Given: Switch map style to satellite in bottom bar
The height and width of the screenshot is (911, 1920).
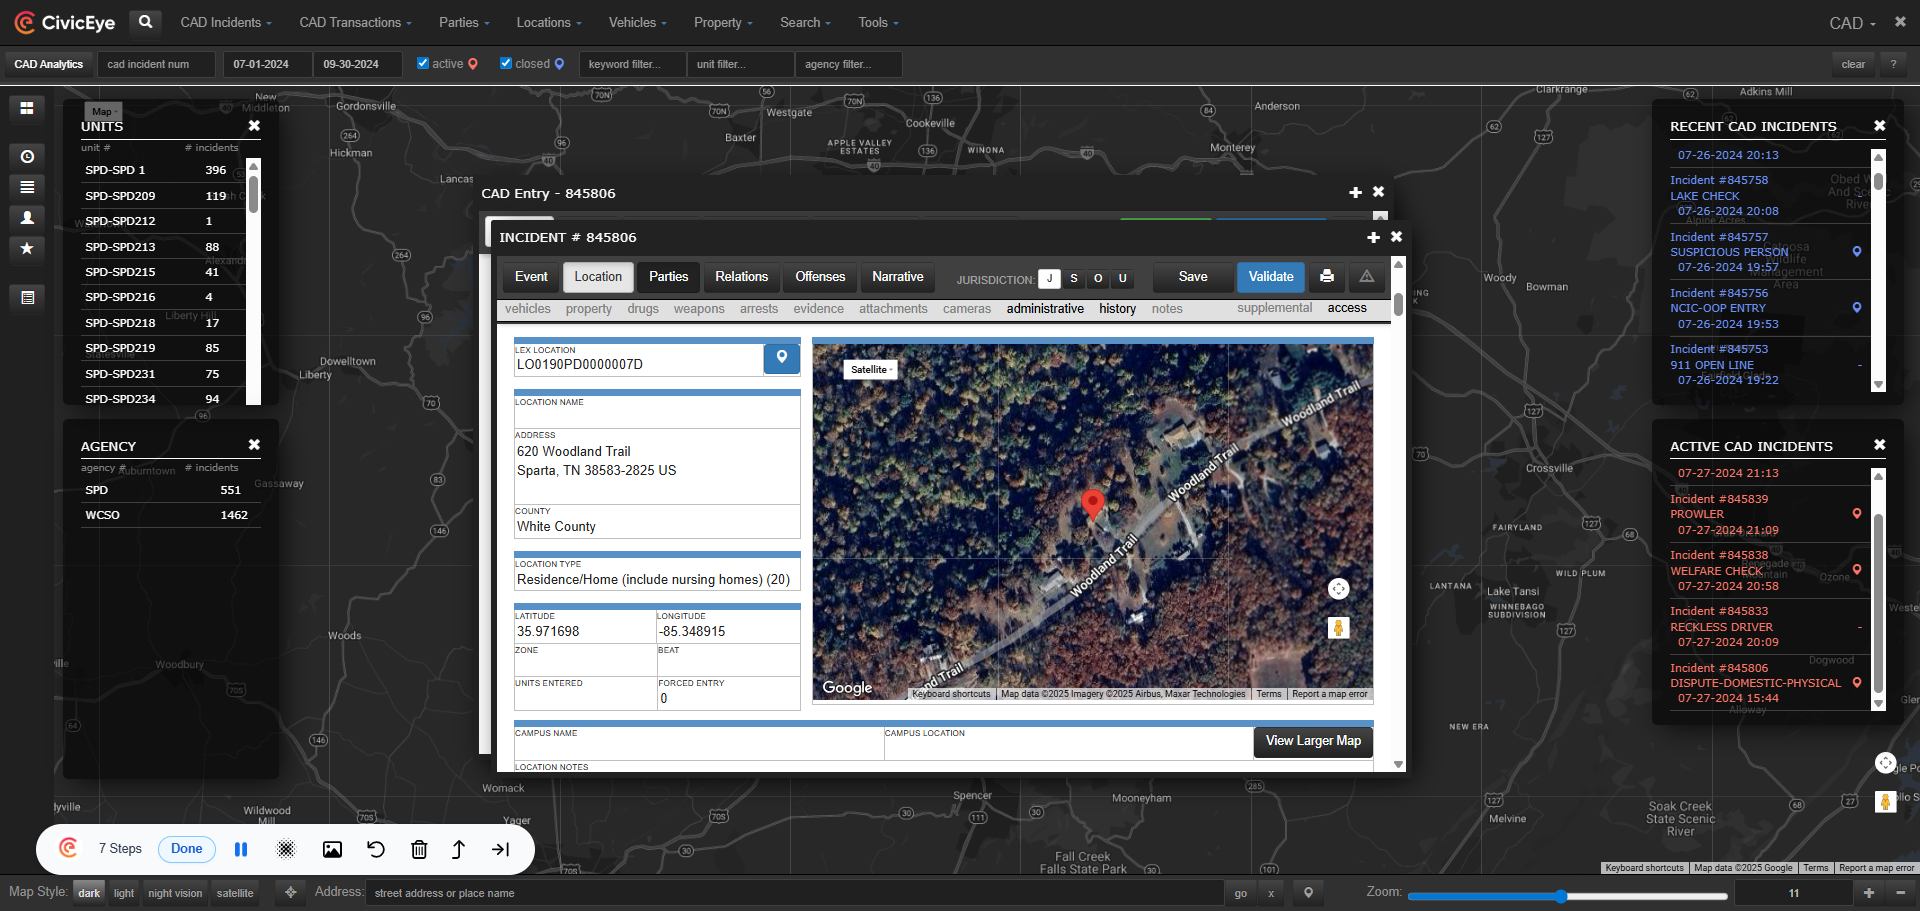Looking at the screenshot, I should [x=235, y=893].
